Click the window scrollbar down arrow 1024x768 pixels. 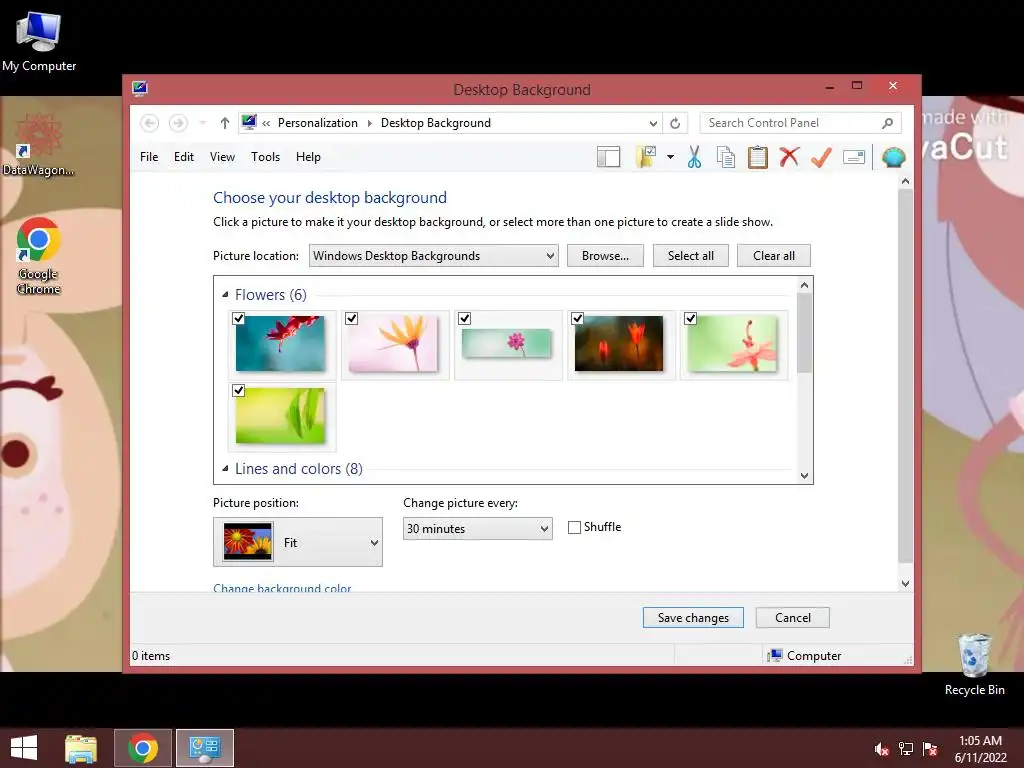click(905, 584)
